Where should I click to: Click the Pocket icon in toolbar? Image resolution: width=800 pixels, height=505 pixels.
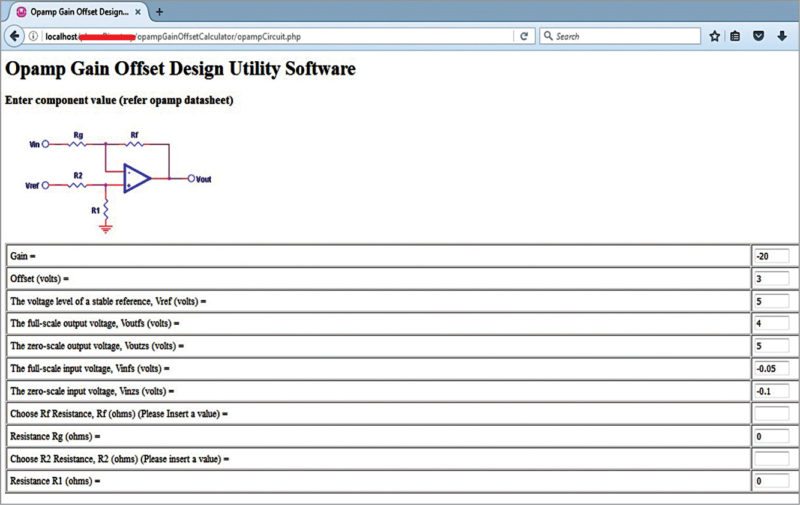tap(758, 36)
